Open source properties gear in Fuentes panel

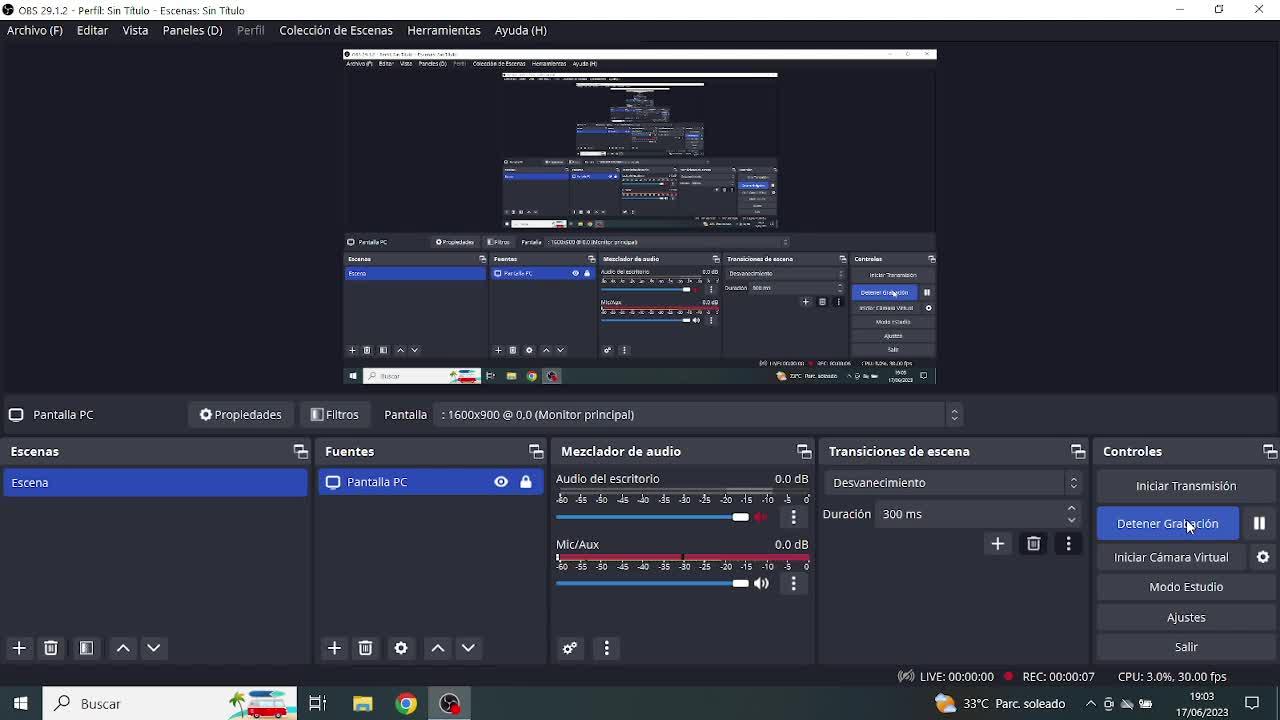(401, 648)
